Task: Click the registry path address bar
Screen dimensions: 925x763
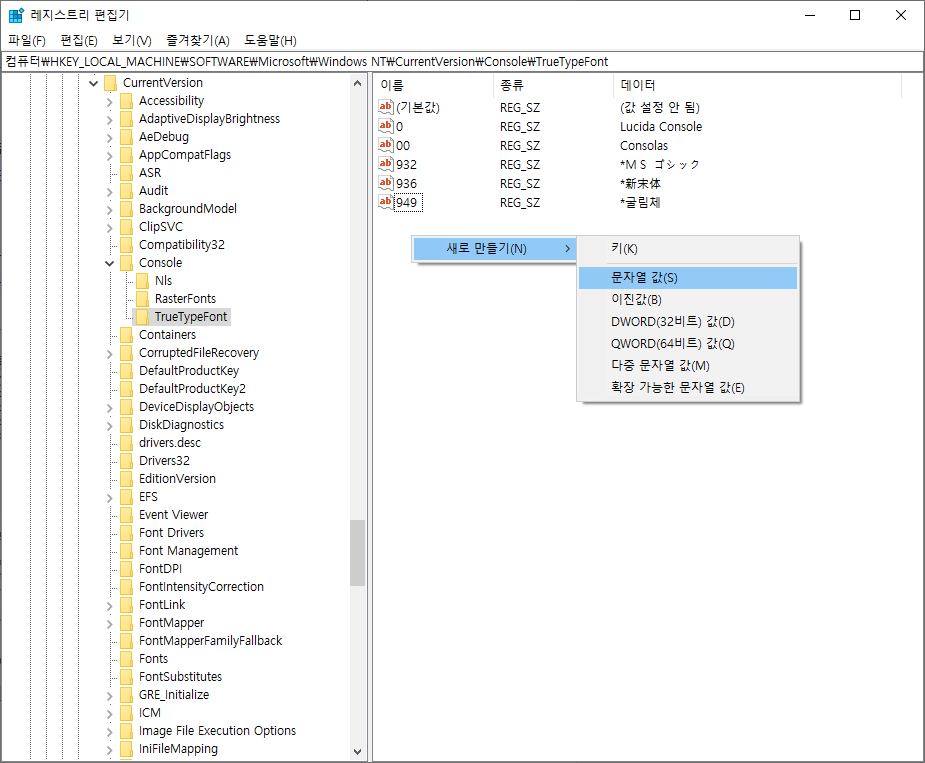Action: (462, 61)
